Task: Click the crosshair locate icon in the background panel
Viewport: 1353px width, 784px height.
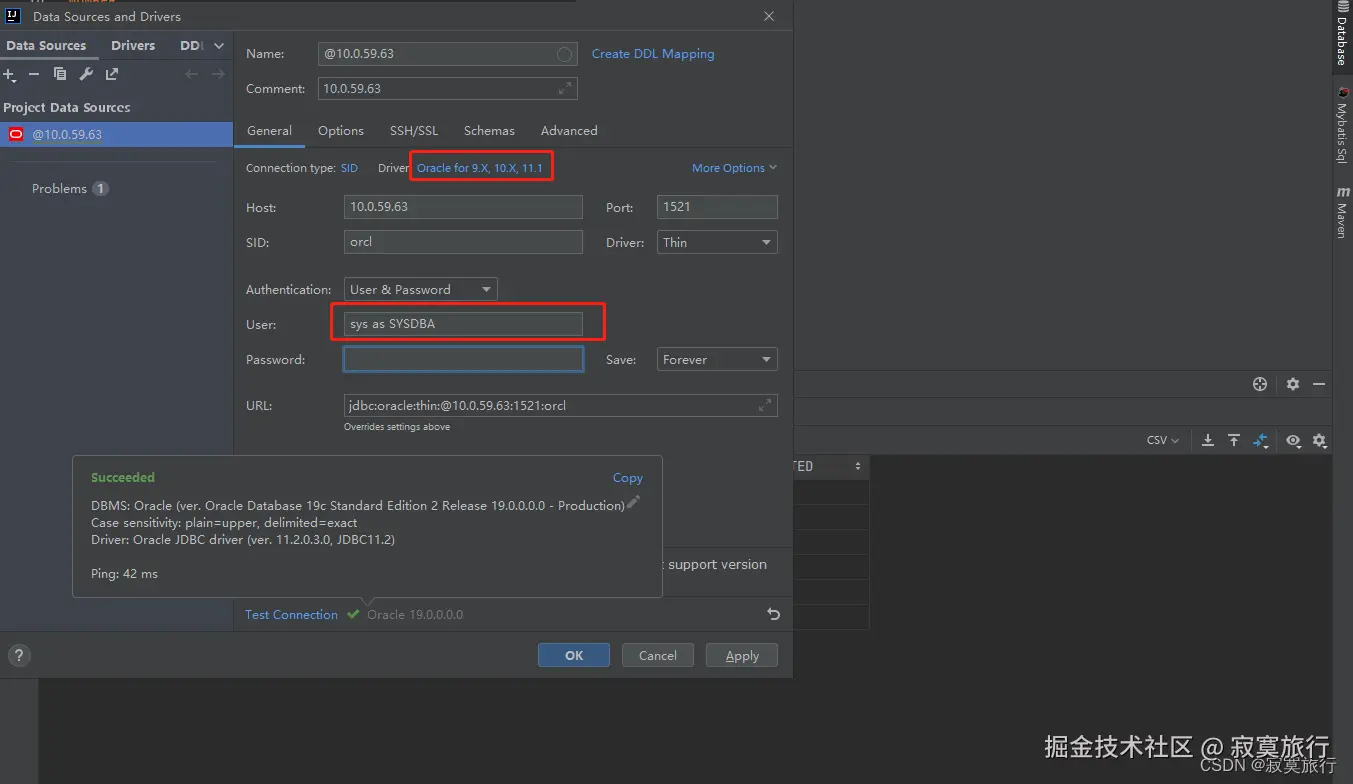Action: click(x=1260, y=384)
